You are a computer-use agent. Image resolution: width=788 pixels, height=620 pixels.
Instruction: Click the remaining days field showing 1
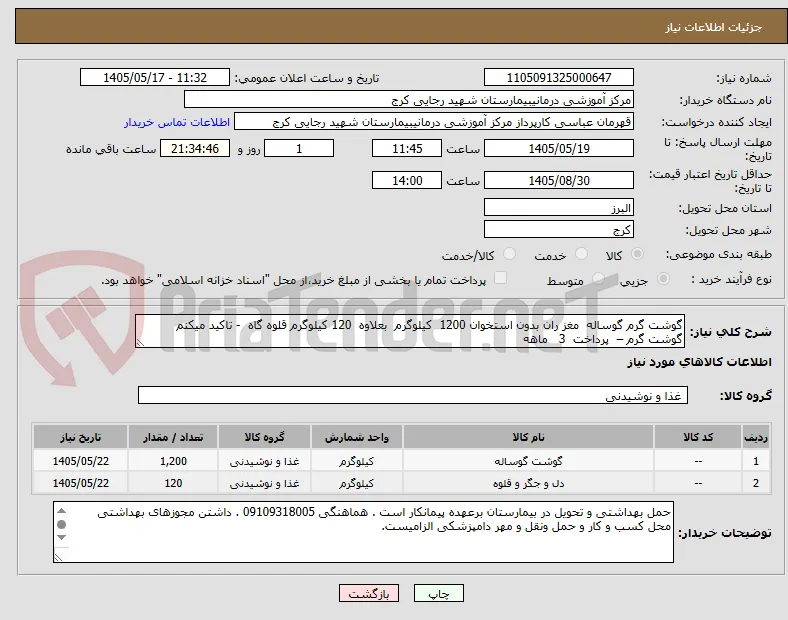pos(299,149)
